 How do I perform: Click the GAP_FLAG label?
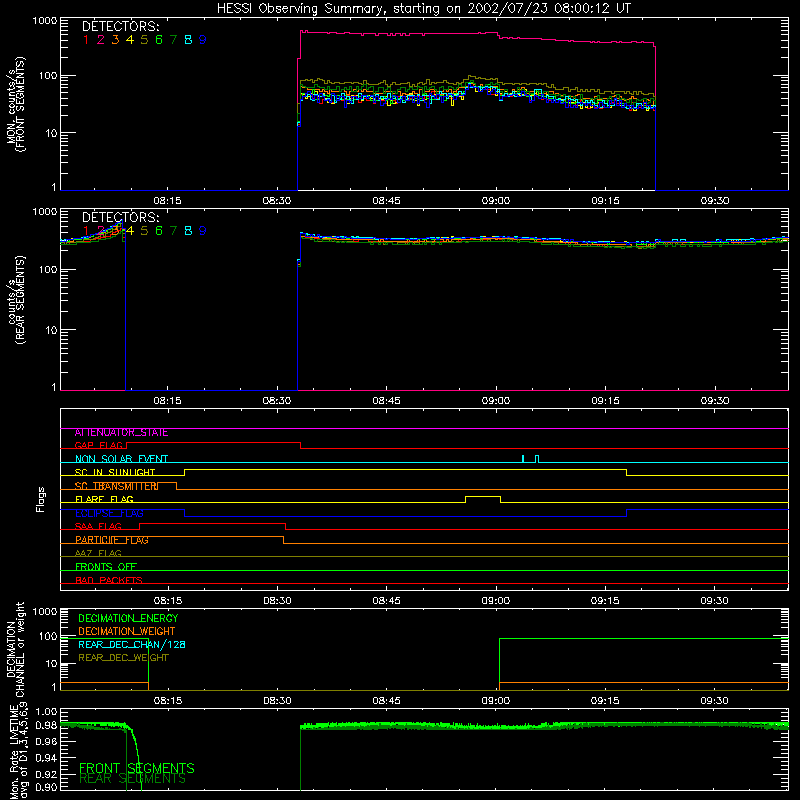click(99, 446)
